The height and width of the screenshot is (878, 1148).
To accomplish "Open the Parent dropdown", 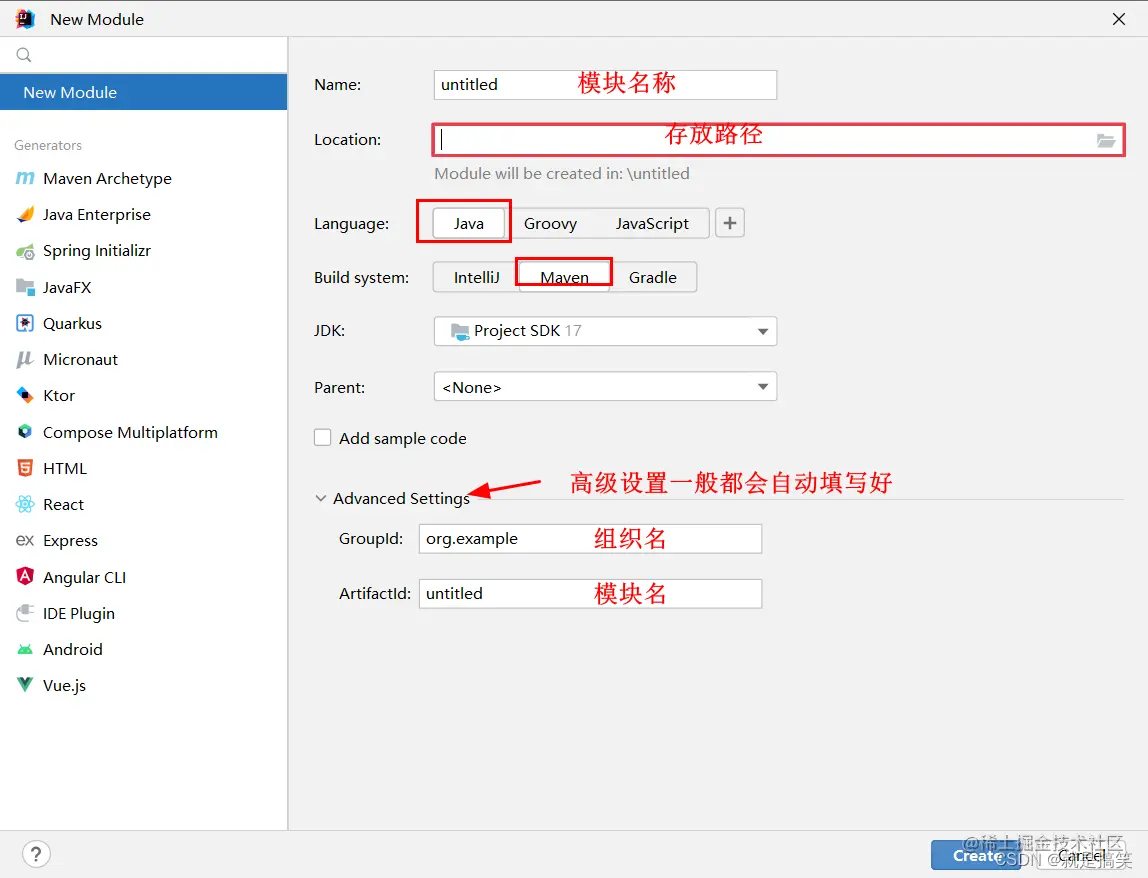I will [x=605, y=387].
